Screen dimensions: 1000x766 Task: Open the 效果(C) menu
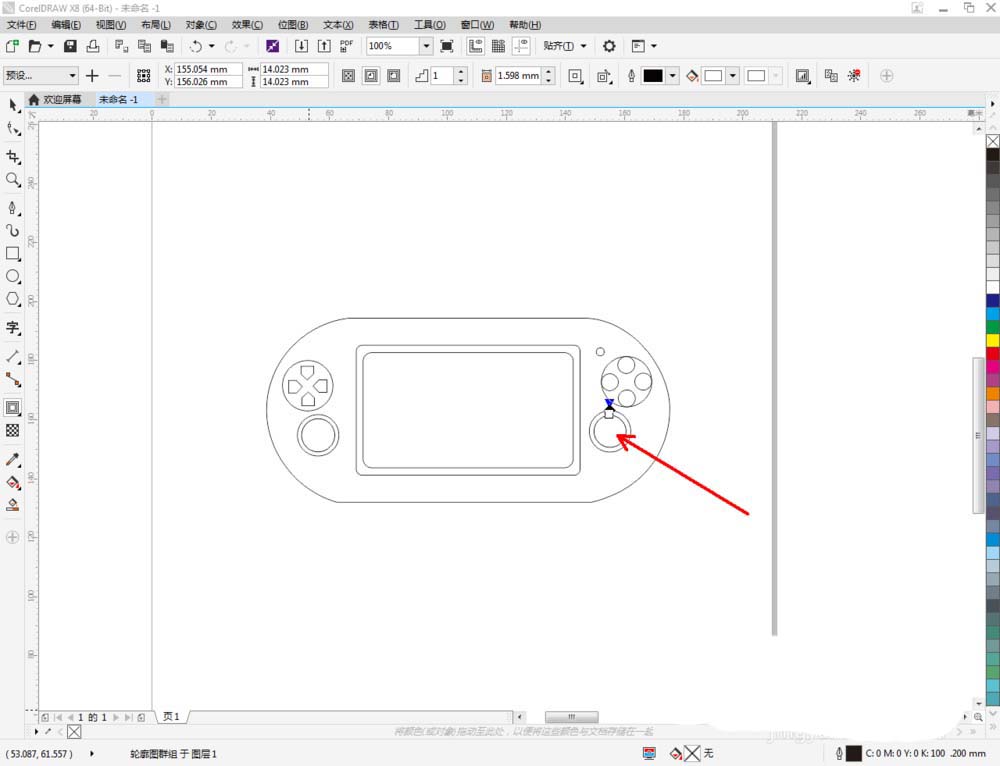pyautogui.click(x=247, y=24)
